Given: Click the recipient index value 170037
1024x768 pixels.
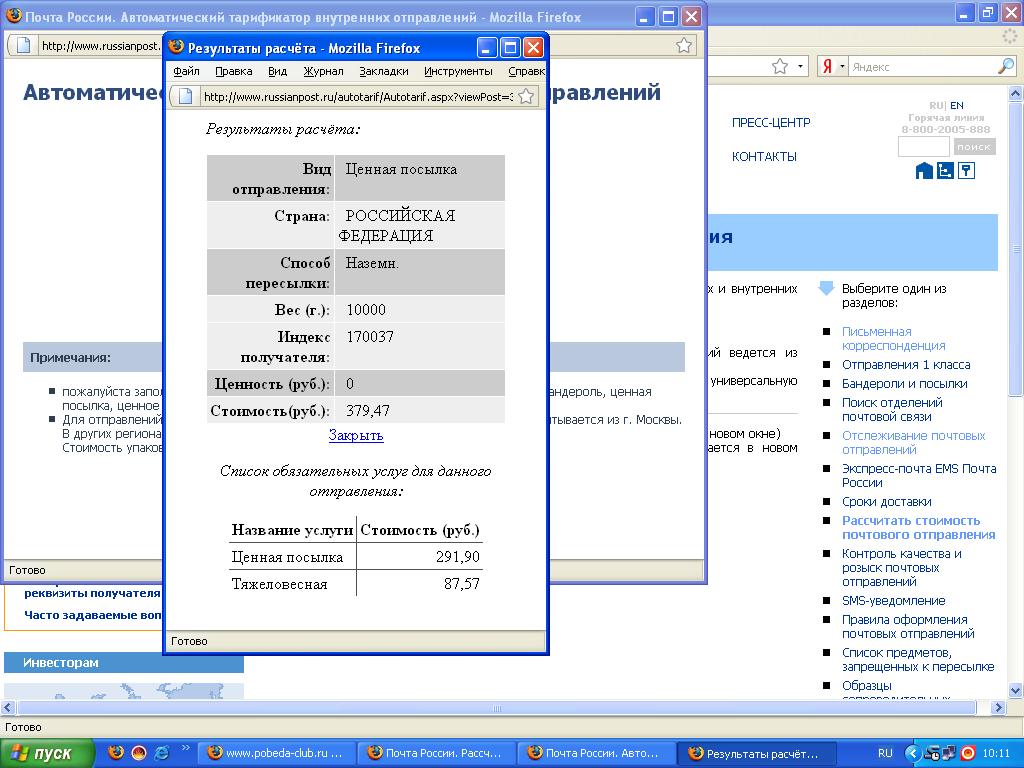Looking at the screenshot, I should (370, 337).
